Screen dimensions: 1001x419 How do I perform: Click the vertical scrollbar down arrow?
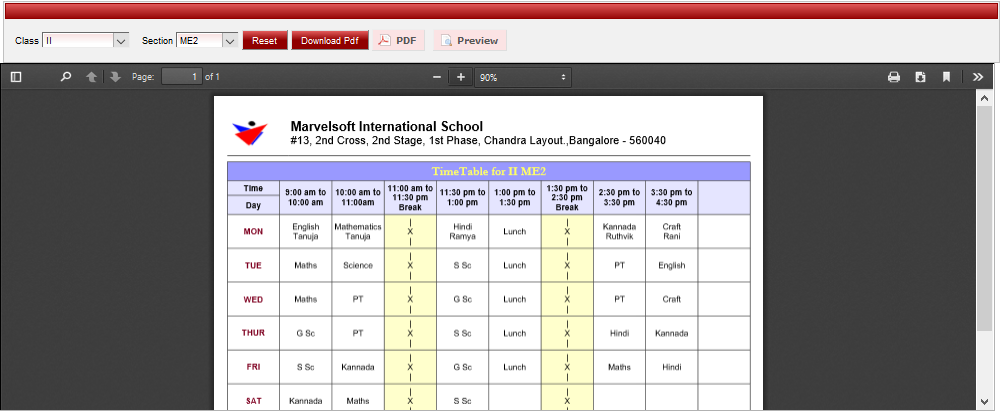tap(984, 402)
